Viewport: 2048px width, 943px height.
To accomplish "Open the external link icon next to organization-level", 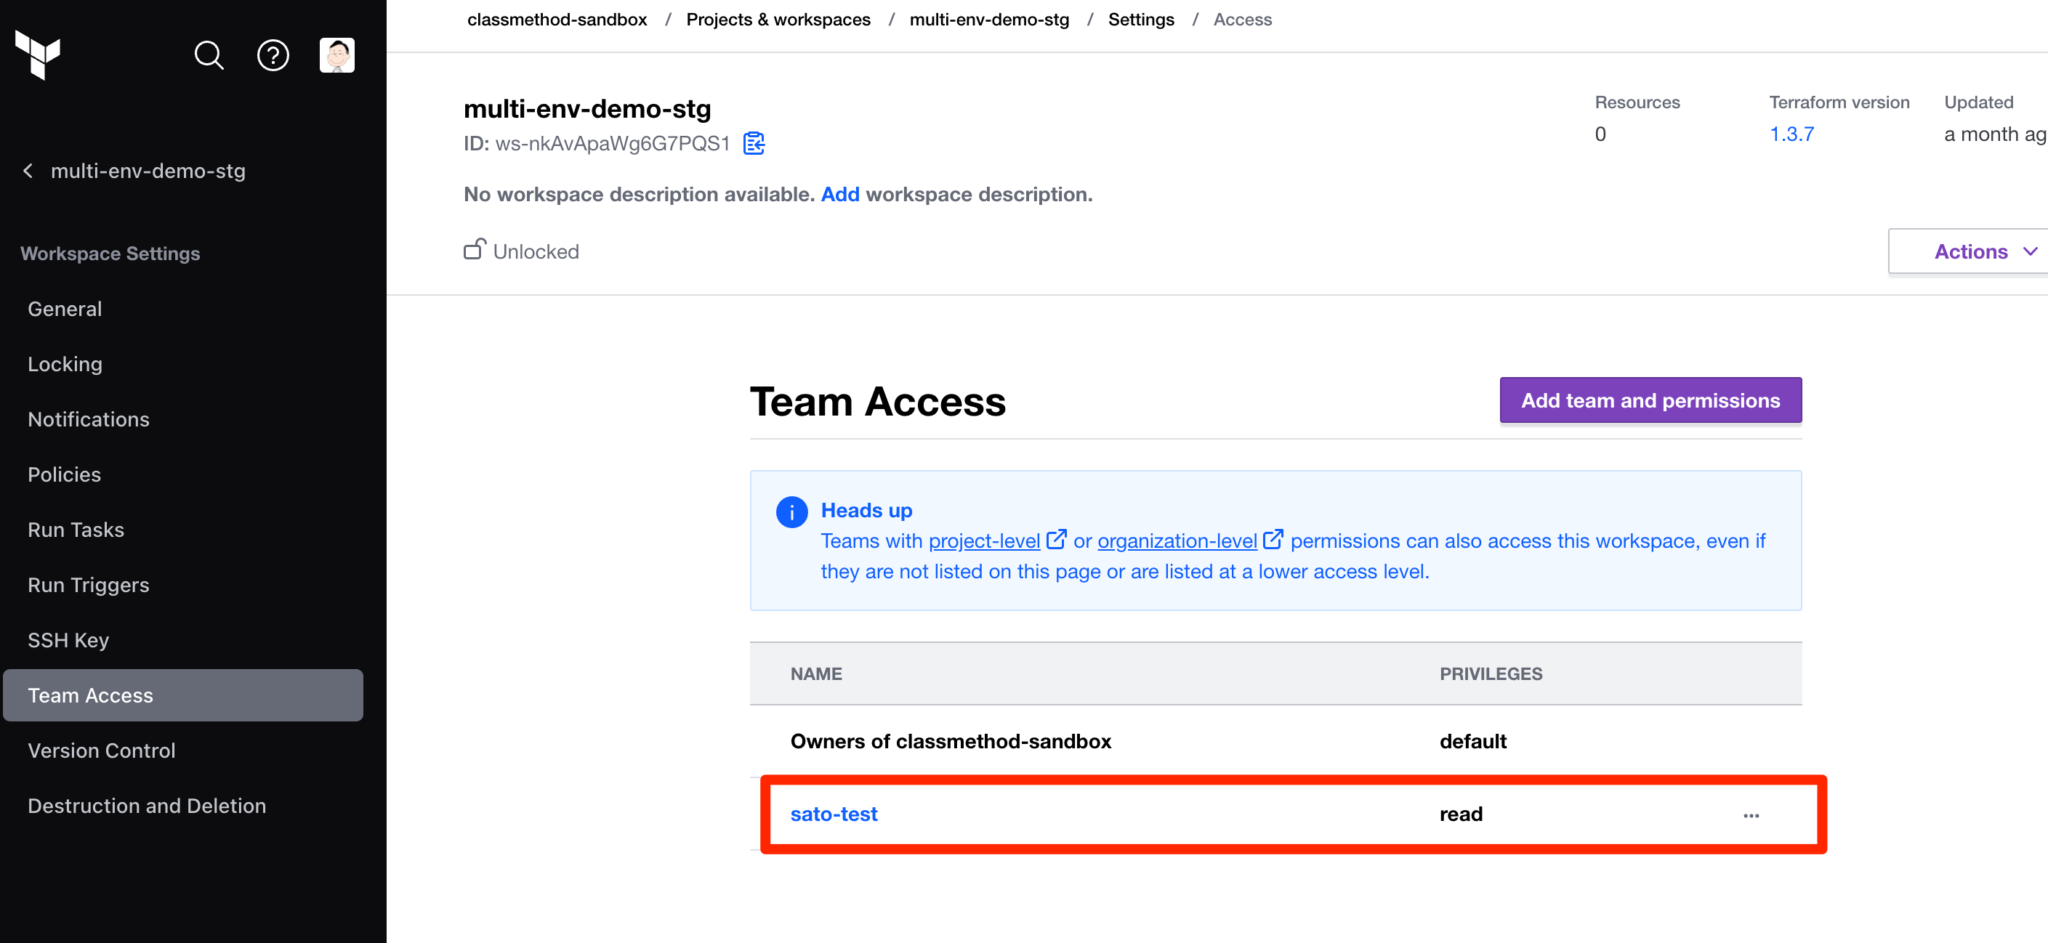I will pos(1273,540).
